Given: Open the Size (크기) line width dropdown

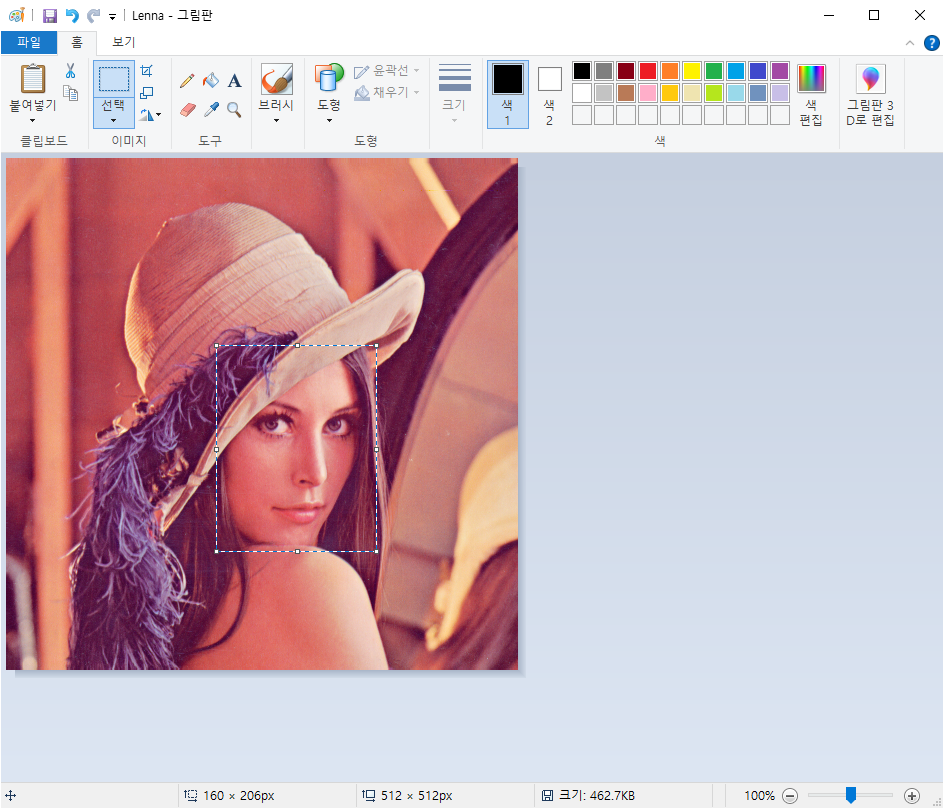Looking at the screenshot, I should 455,95.
